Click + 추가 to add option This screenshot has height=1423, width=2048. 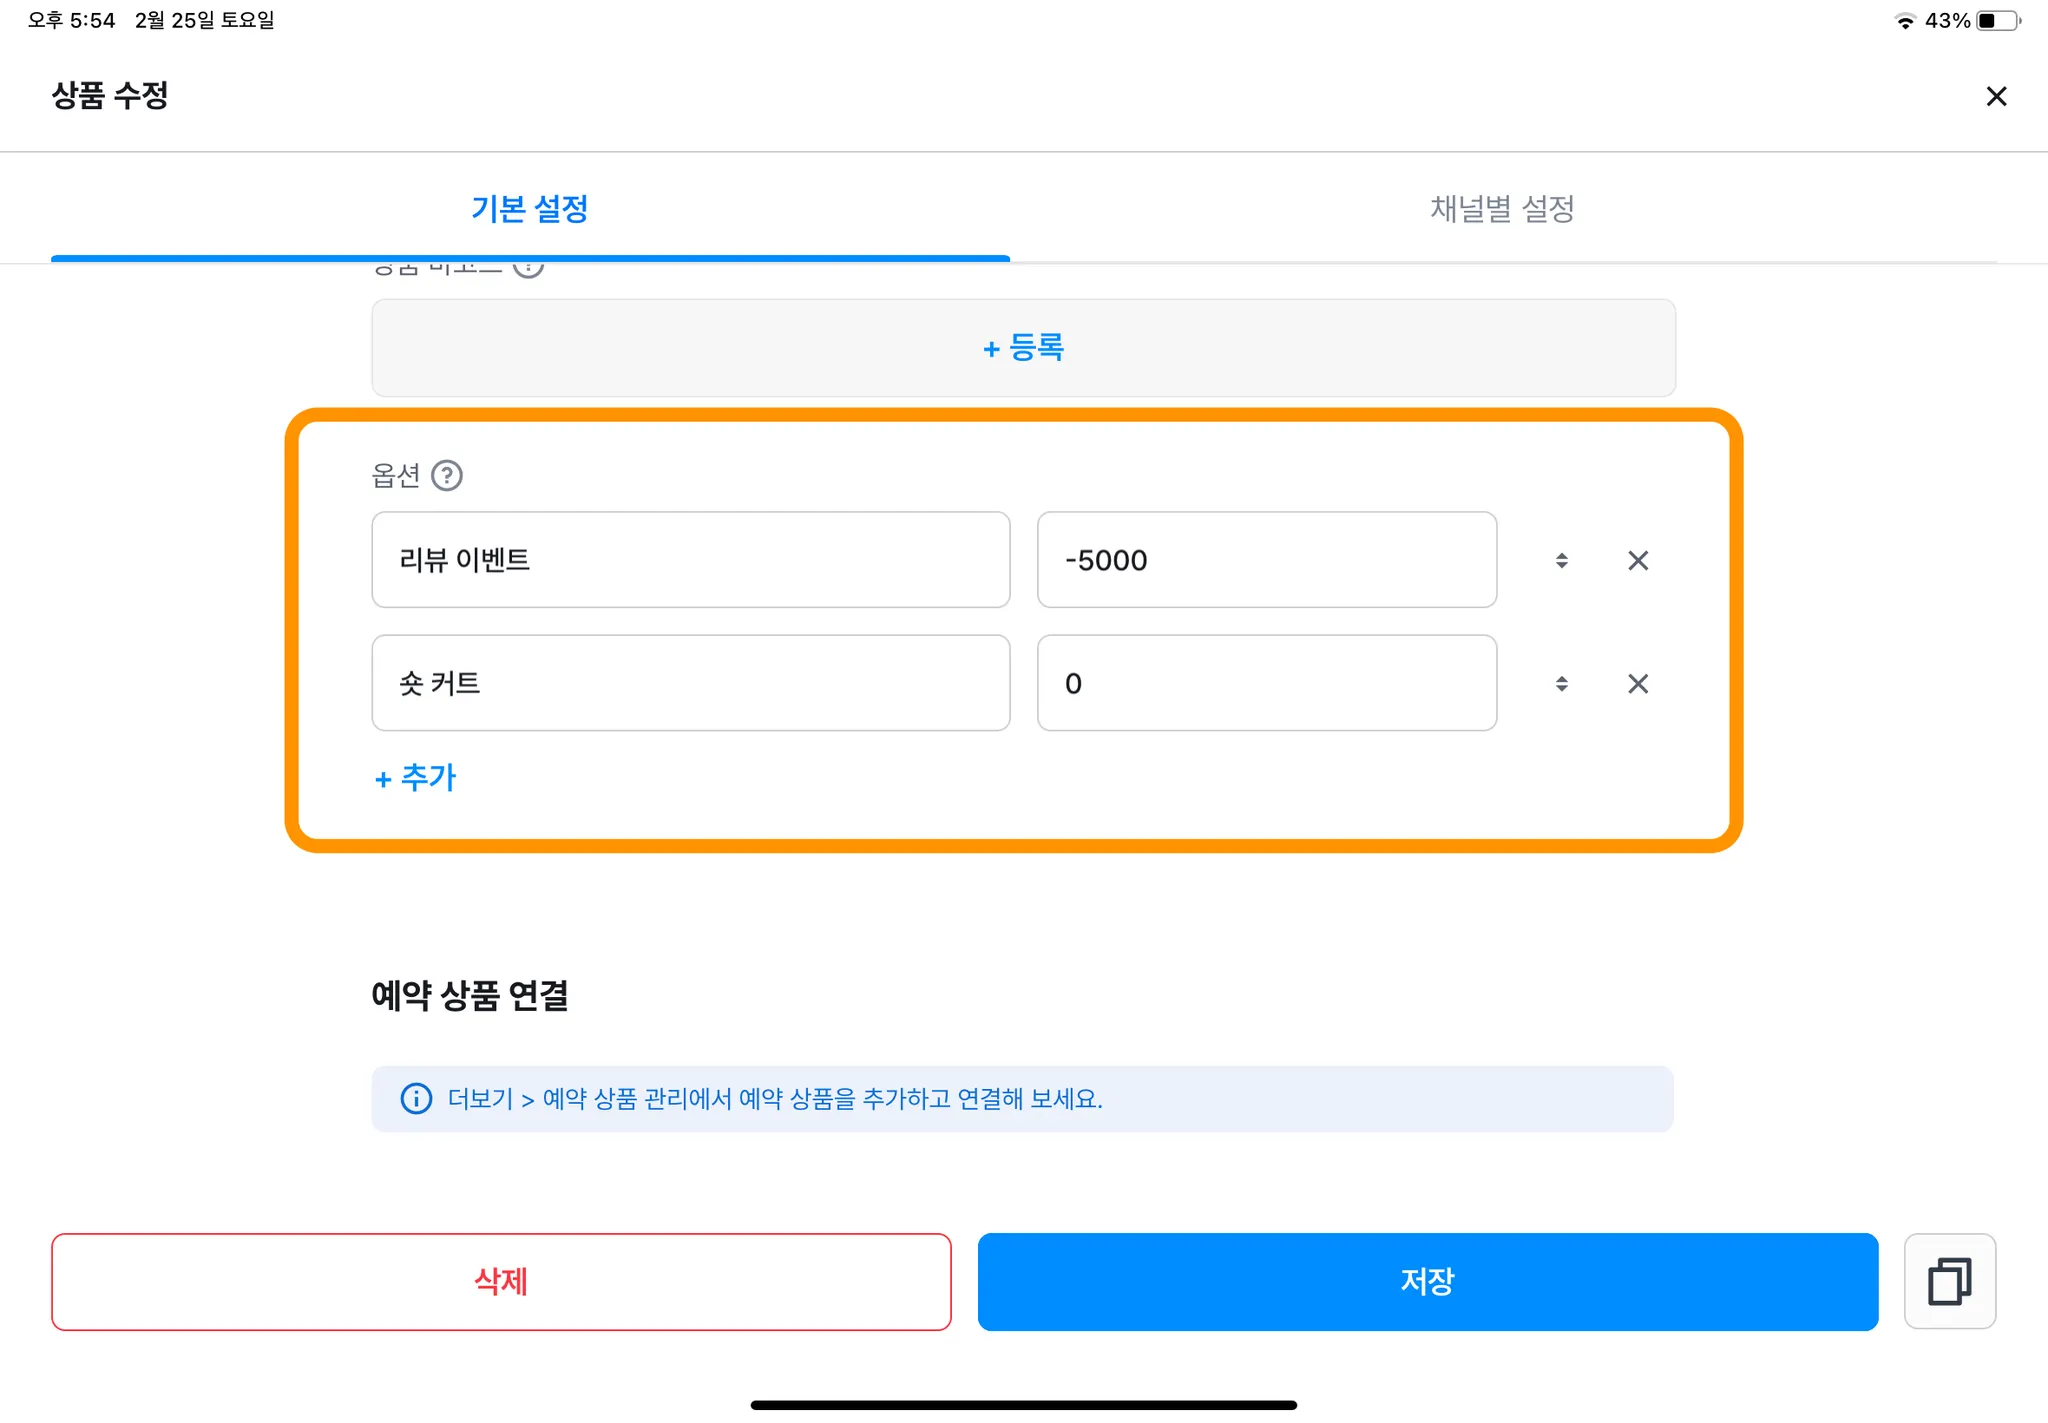coord(415,778)
